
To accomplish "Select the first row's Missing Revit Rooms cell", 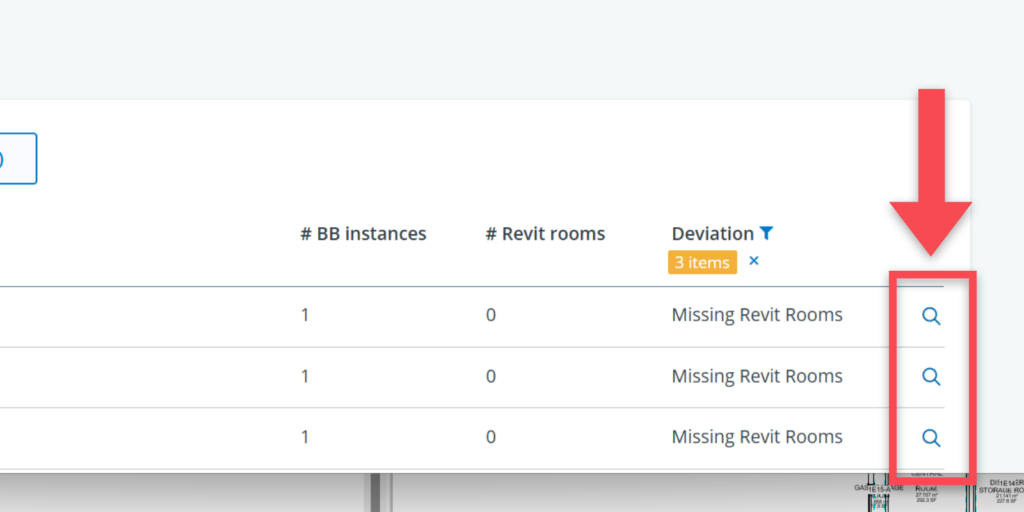I will 757,315.
